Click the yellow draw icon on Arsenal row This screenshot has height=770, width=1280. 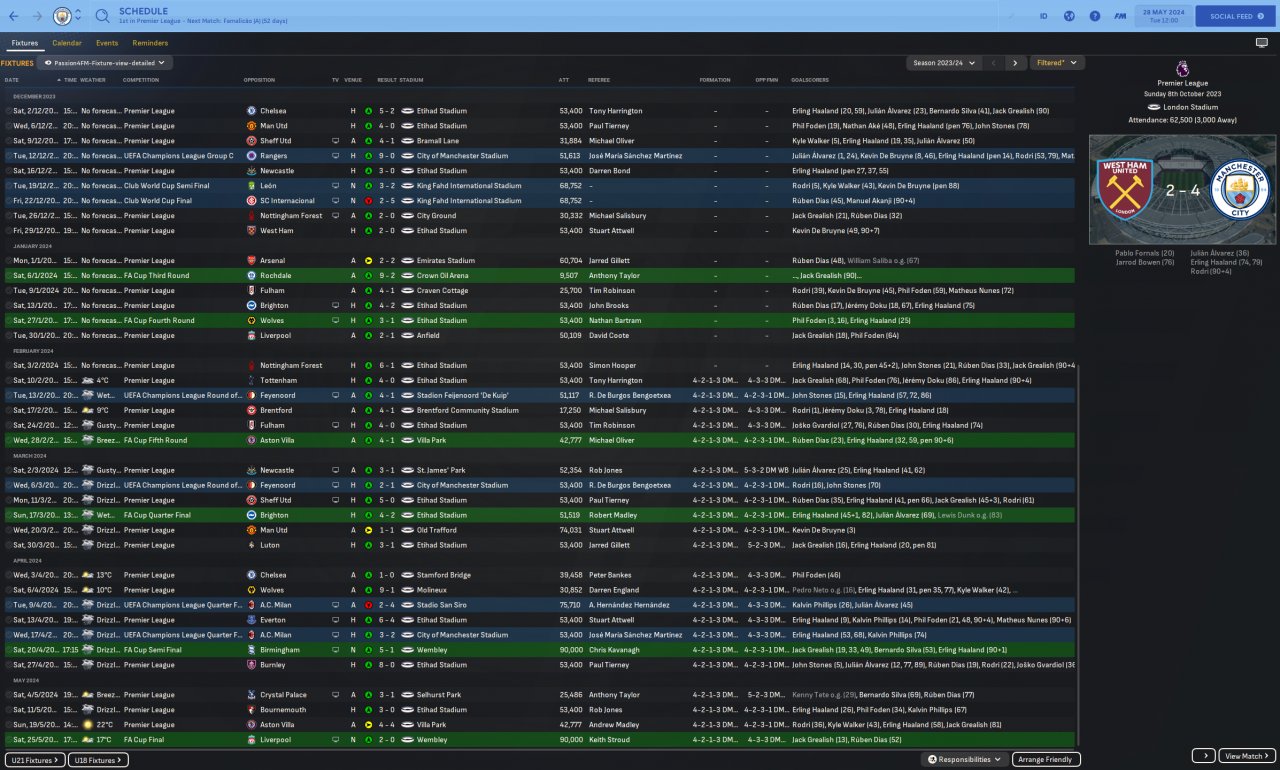(x=368, y=260)
